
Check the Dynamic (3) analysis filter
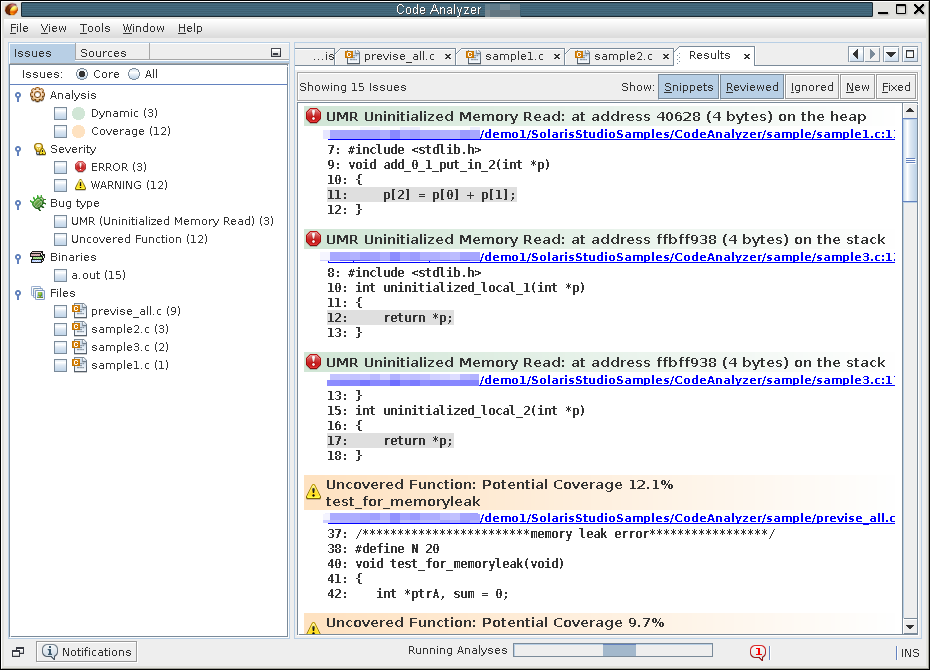(x=61, y=113)
